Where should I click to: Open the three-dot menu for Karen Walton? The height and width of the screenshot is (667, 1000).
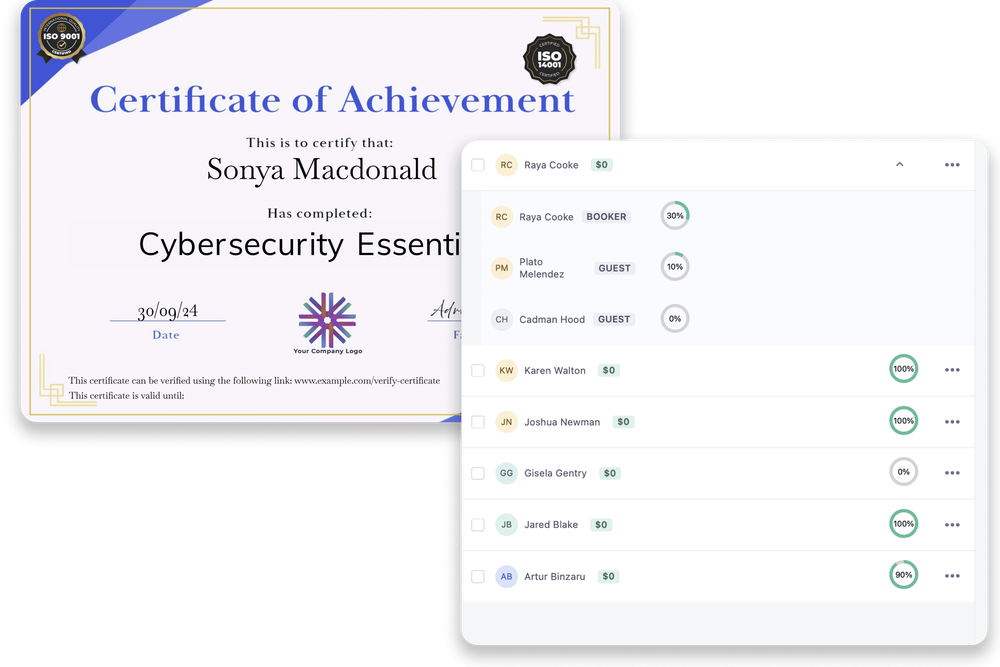[952, 370]
